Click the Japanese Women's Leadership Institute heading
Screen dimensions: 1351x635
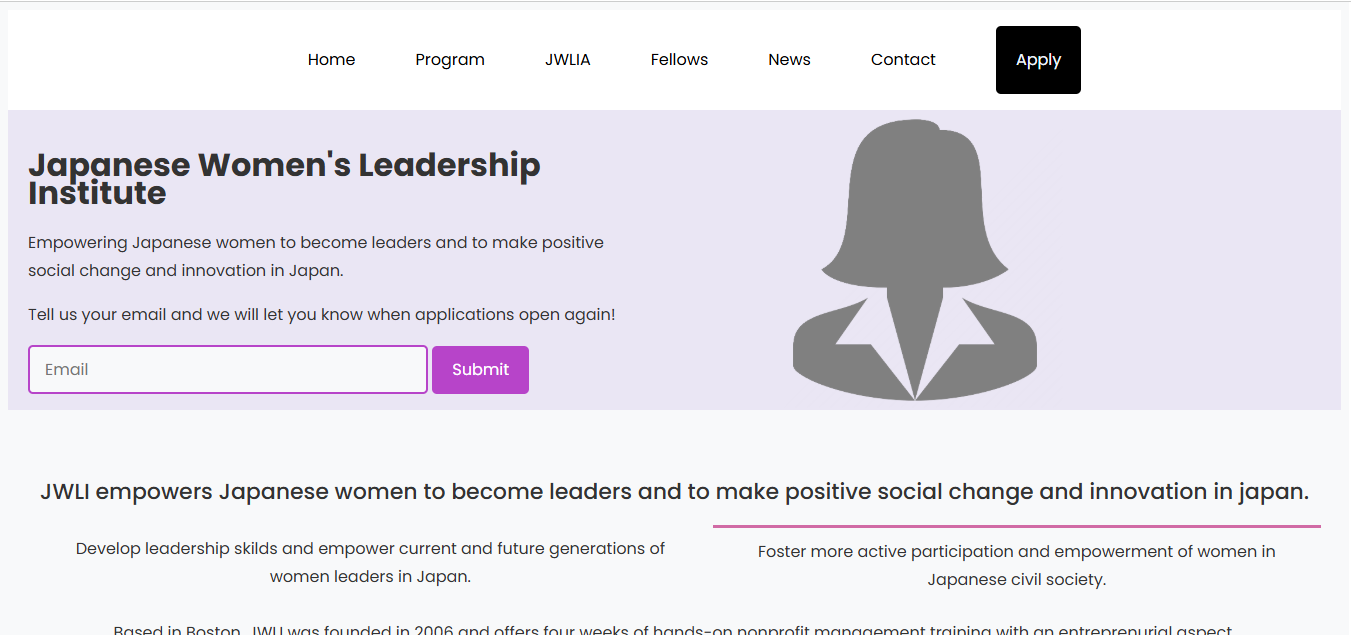pyautogui.click(x=285, y=179)
